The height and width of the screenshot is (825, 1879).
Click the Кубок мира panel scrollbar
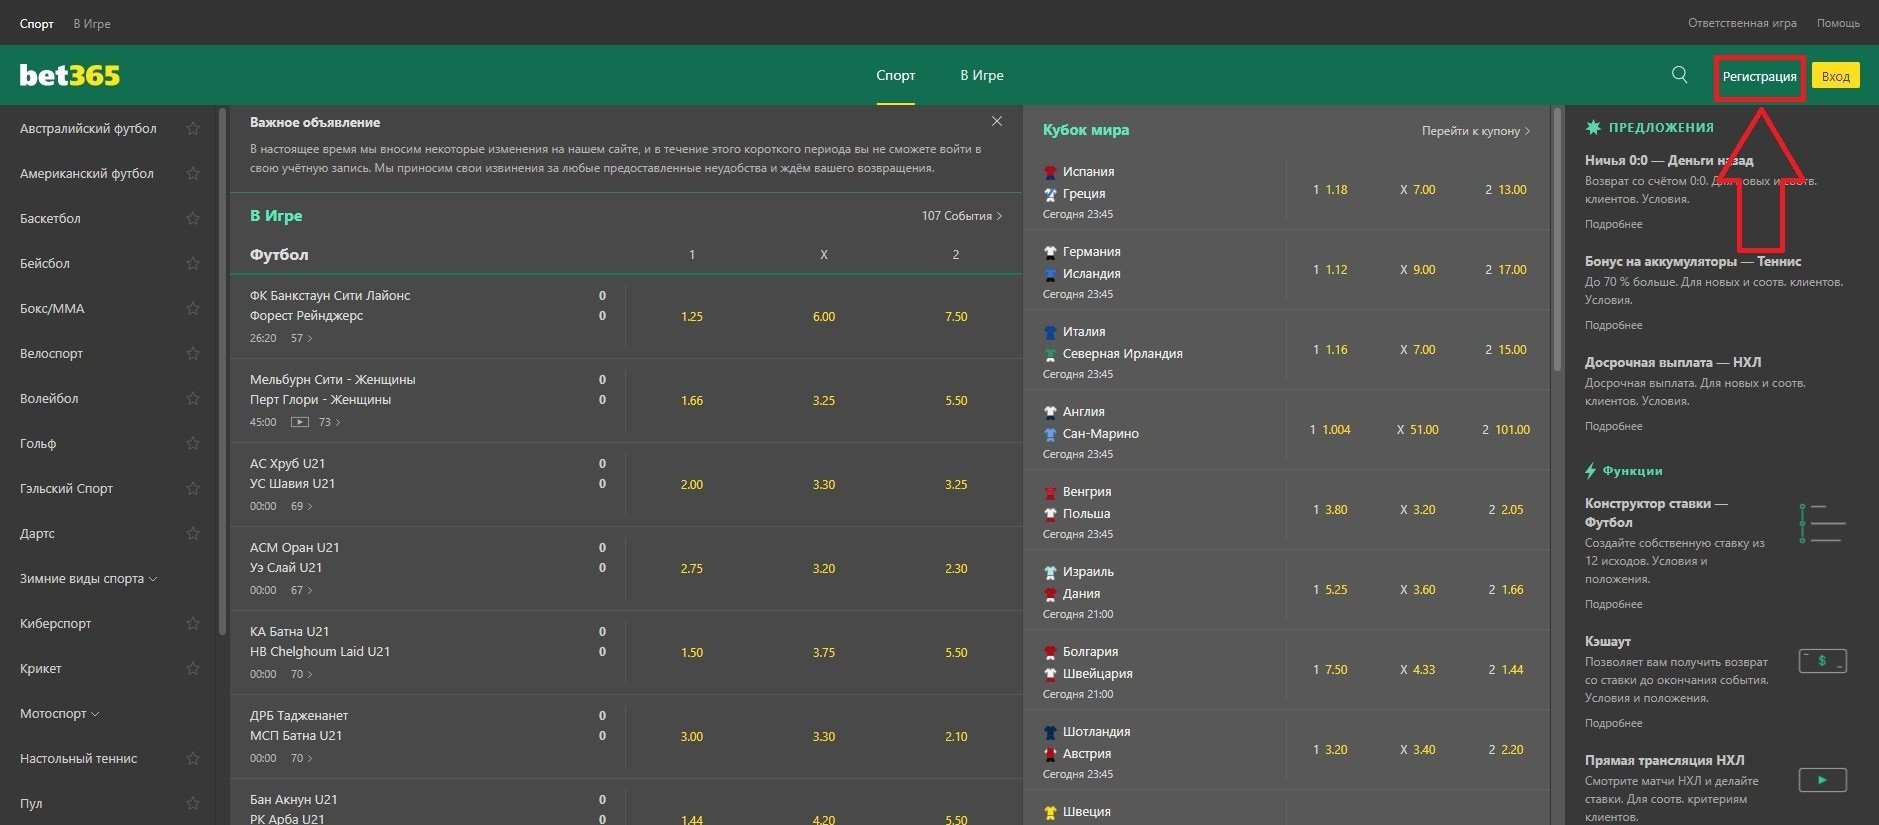(1556, 240)
